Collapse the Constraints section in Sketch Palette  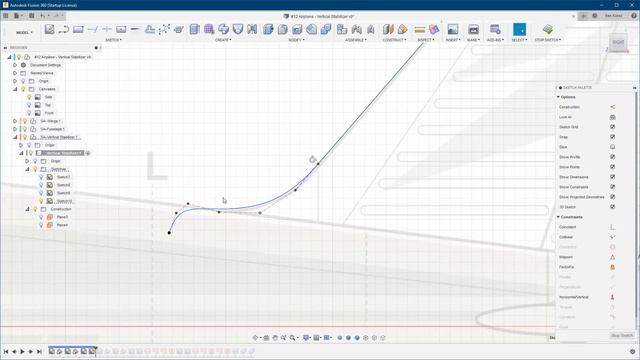tap(558, 217)
